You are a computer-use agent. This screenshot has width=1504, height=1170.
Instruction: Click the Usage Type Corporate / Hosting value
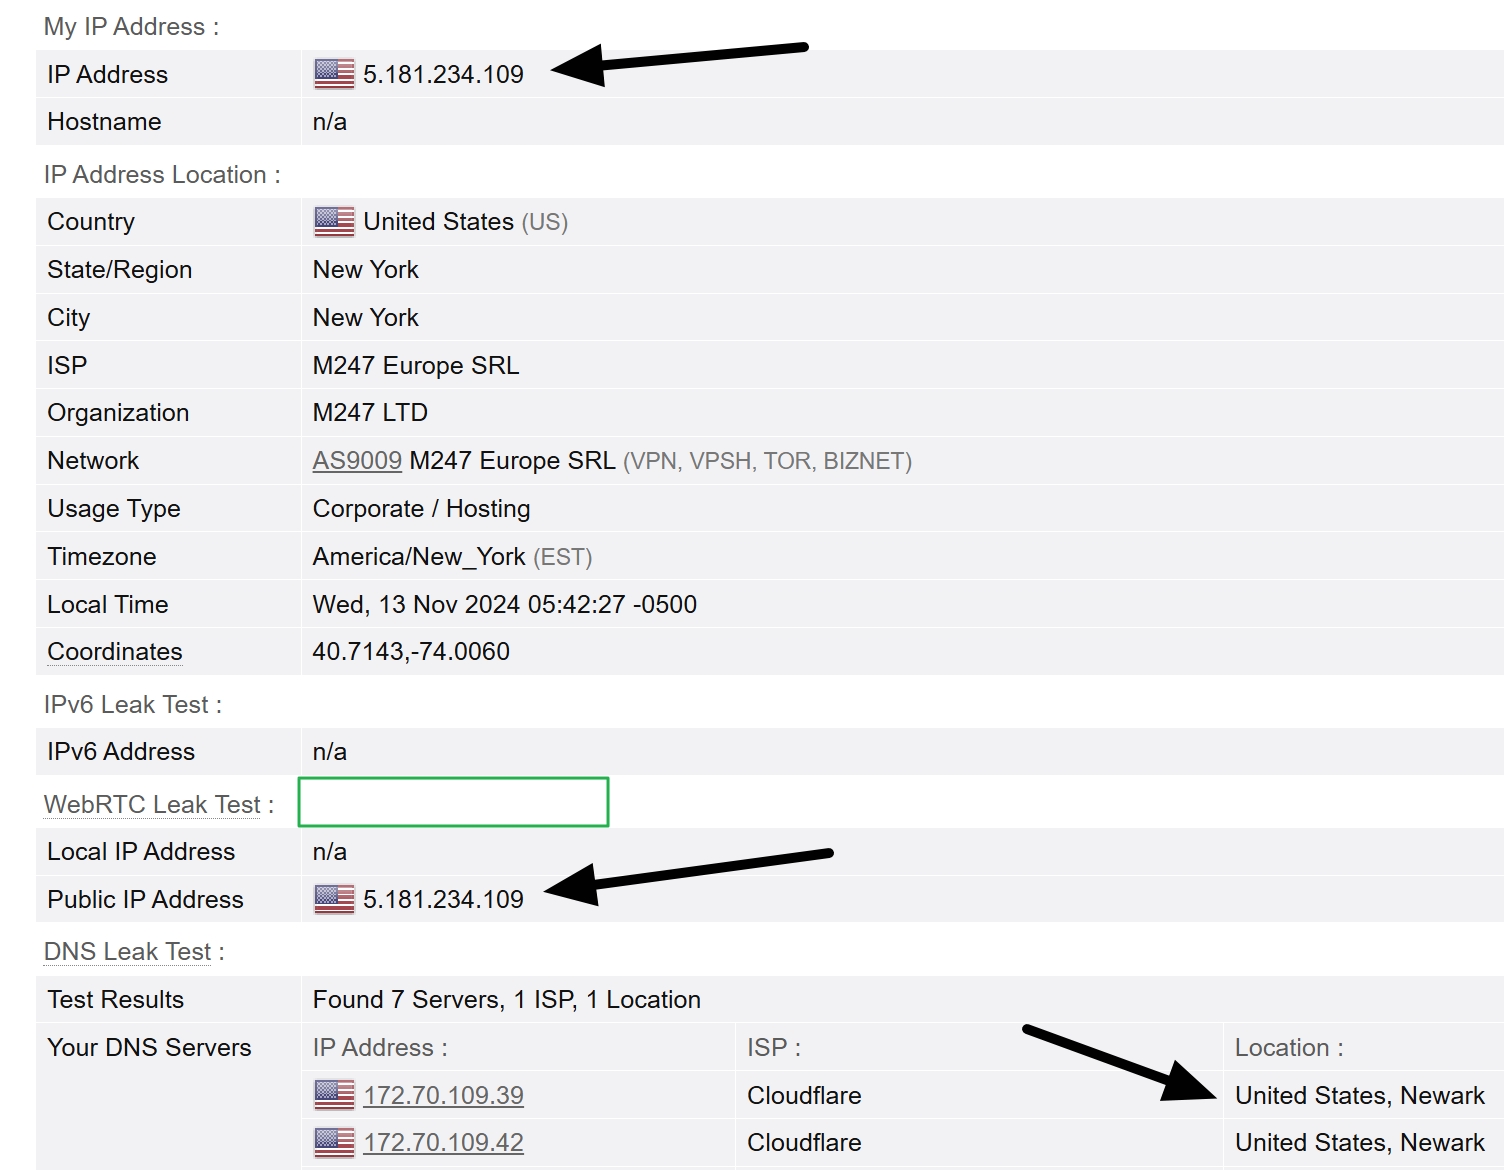[x=421, y=508]
